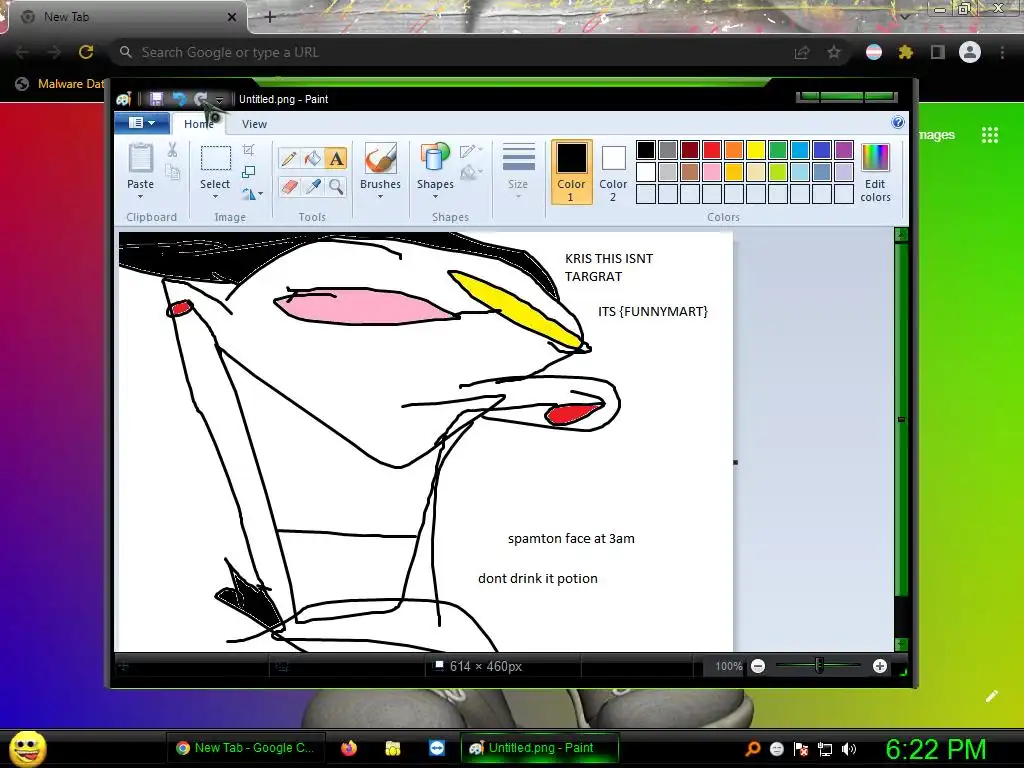Open the Google apps grid icon
The width and height of the screenshot is (1024, 768).
[x=990, y=135]
